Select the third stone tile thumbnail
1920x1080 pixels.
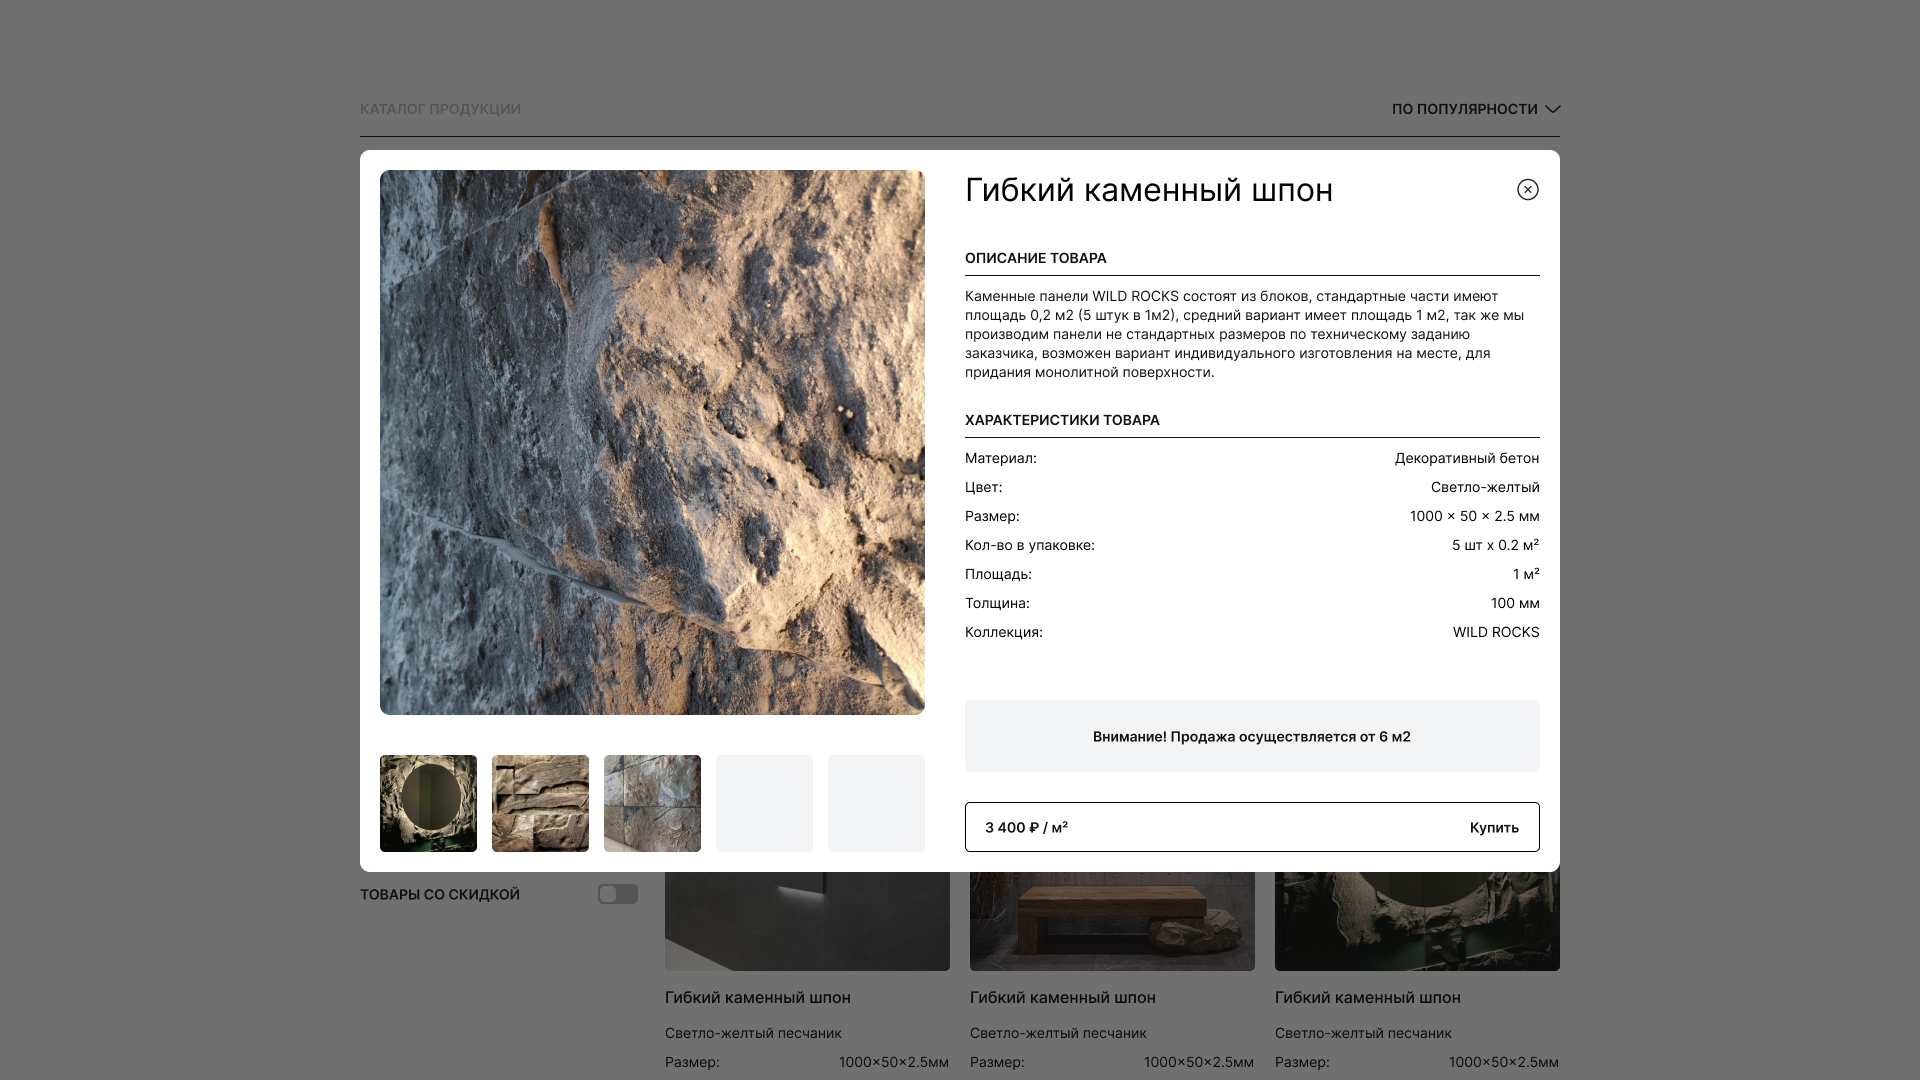coord(652,803)
